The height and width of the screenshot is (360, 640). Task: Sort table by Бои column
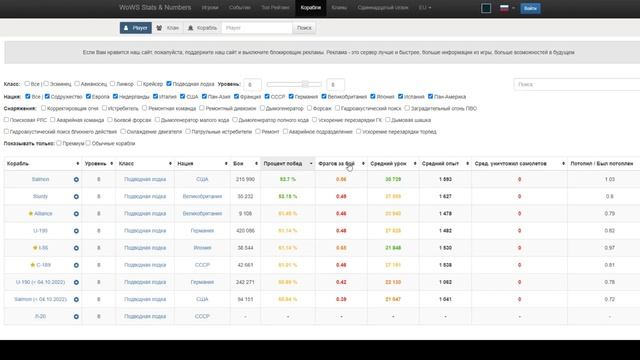click(x=245, y=164)
